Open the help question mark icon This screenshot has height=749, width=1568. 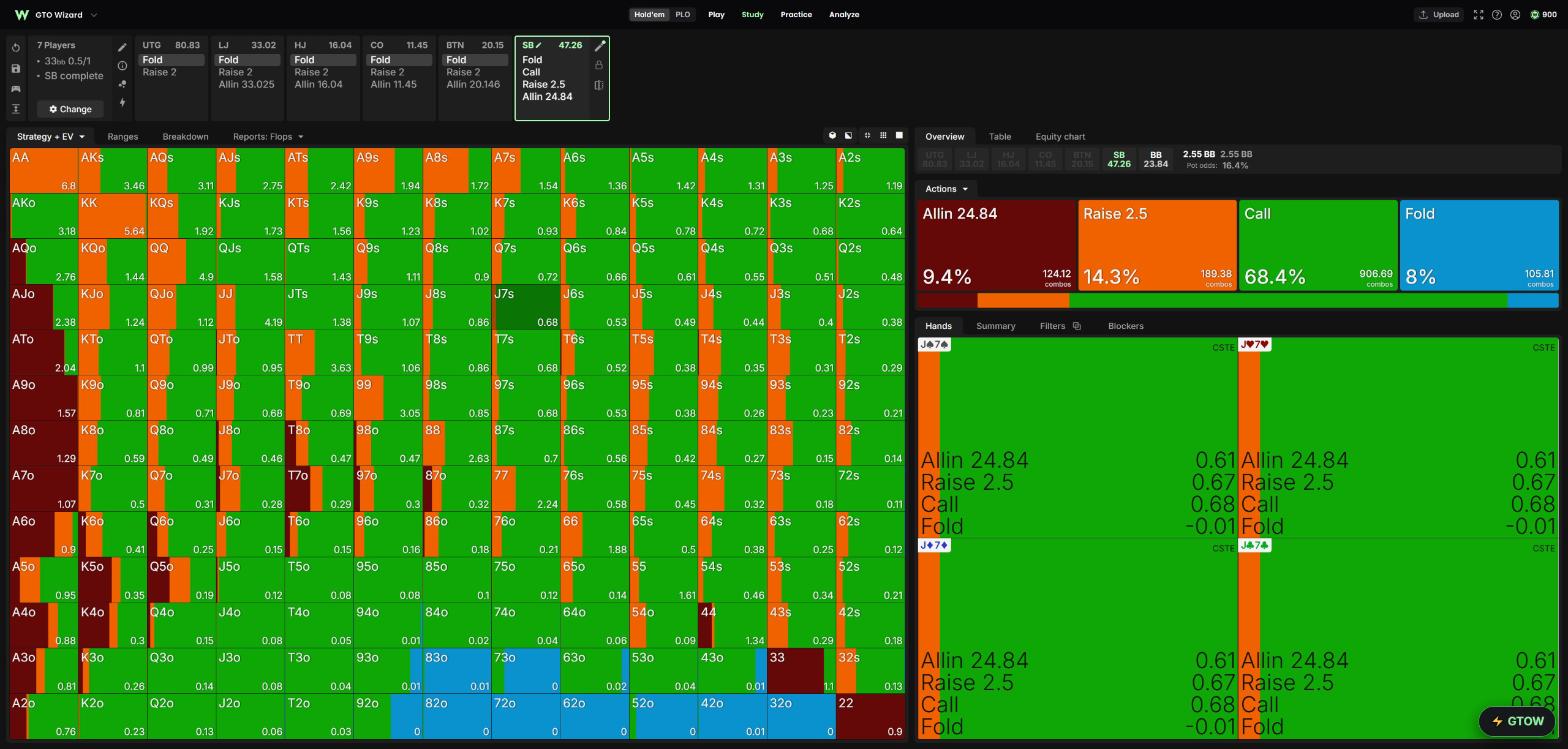tap(1497, 15)
